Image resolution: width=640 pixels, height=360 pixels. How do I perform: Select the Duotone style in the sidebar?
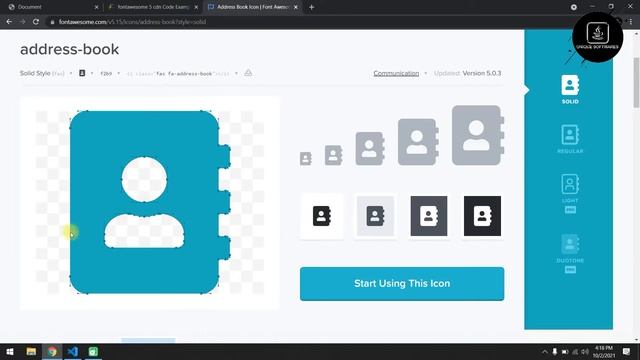[x=570, y=253]
